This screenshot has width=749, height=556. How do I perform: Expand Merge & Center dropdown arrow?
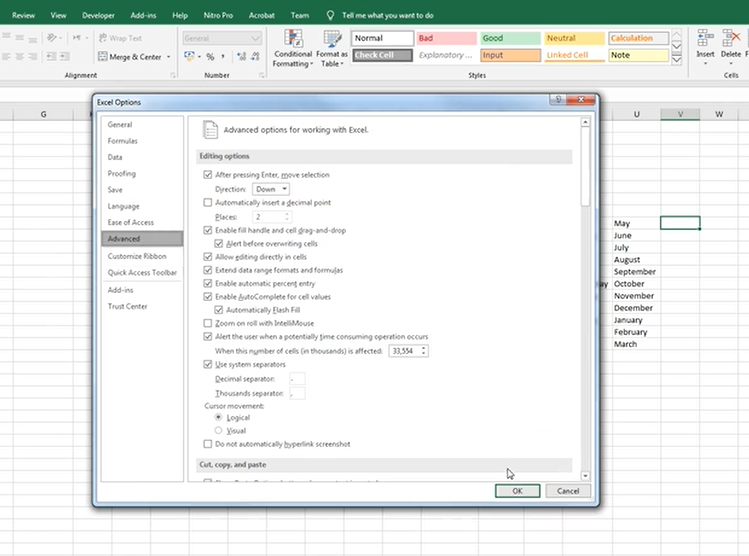169,57
